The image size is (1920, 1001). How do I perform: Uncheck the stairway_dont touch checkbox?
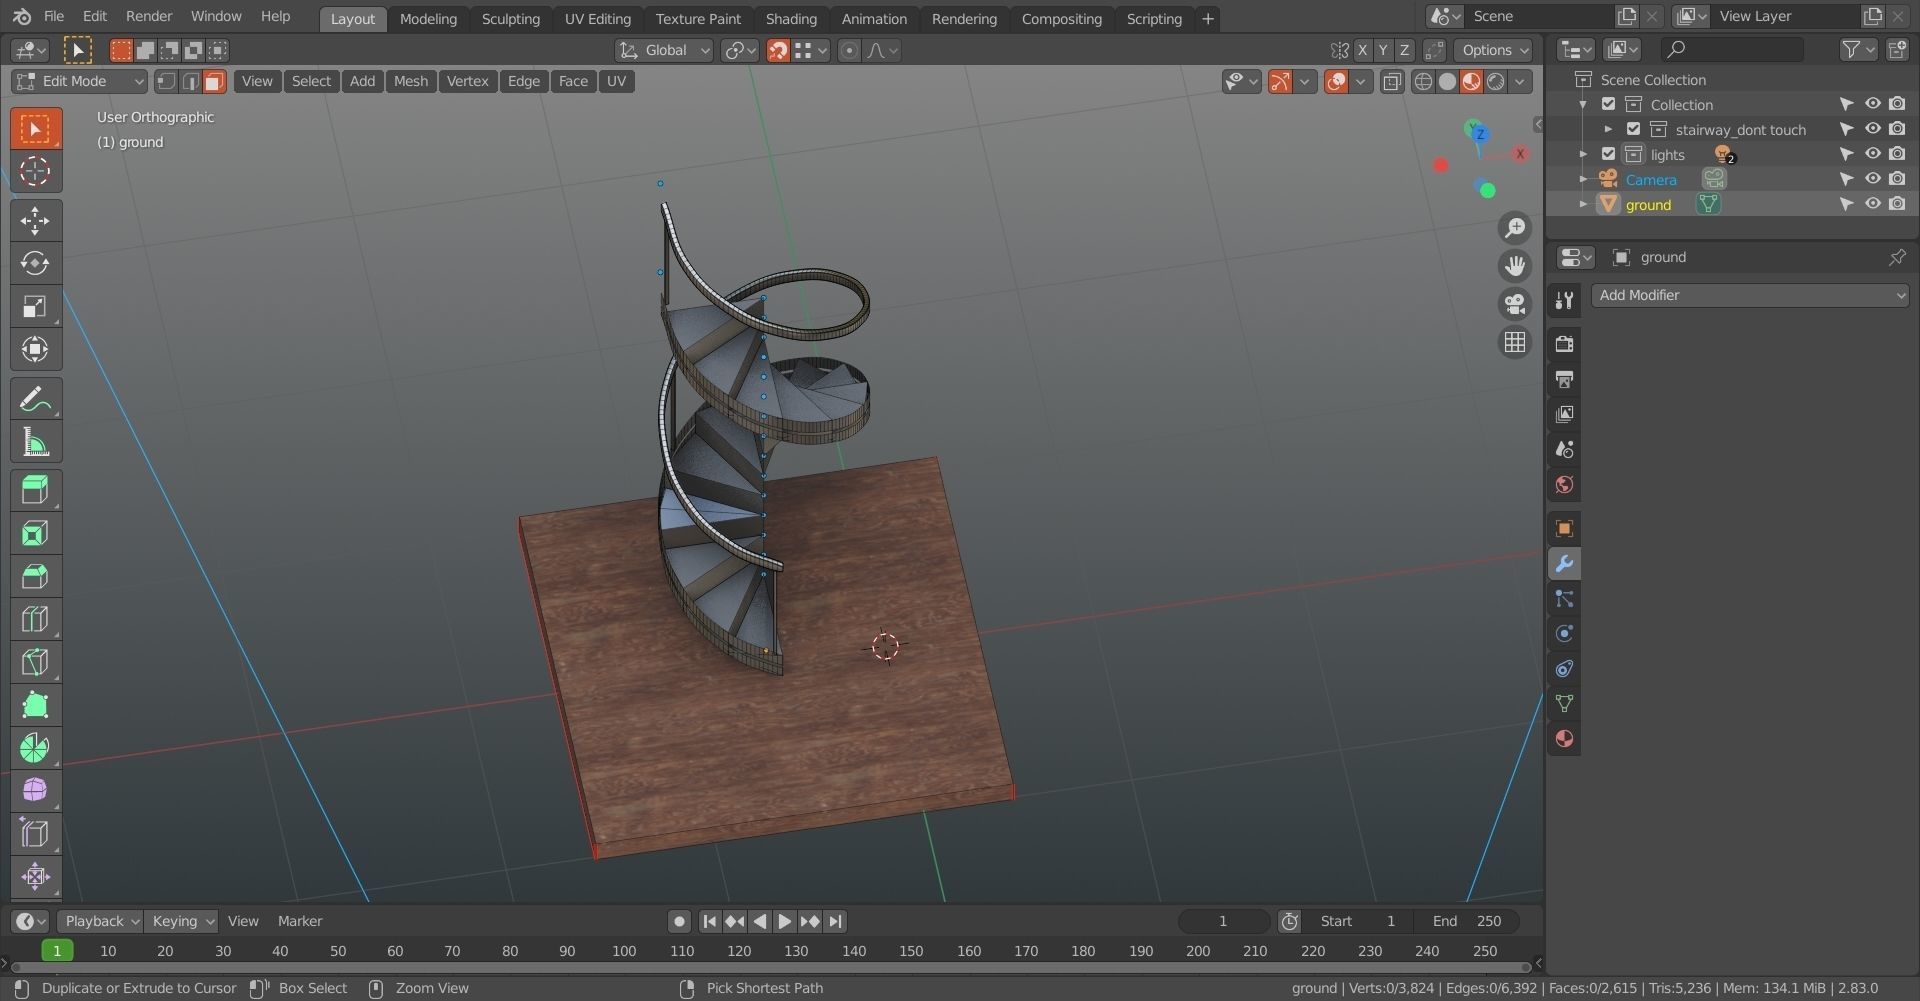(1633, 129)
